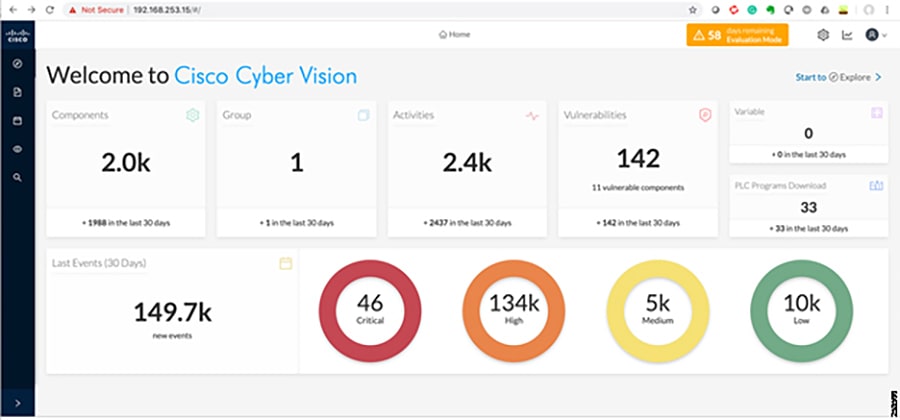The width and height of the screenshot is (900, 420).
Task: Reload the page in browser
Action: 49,10
